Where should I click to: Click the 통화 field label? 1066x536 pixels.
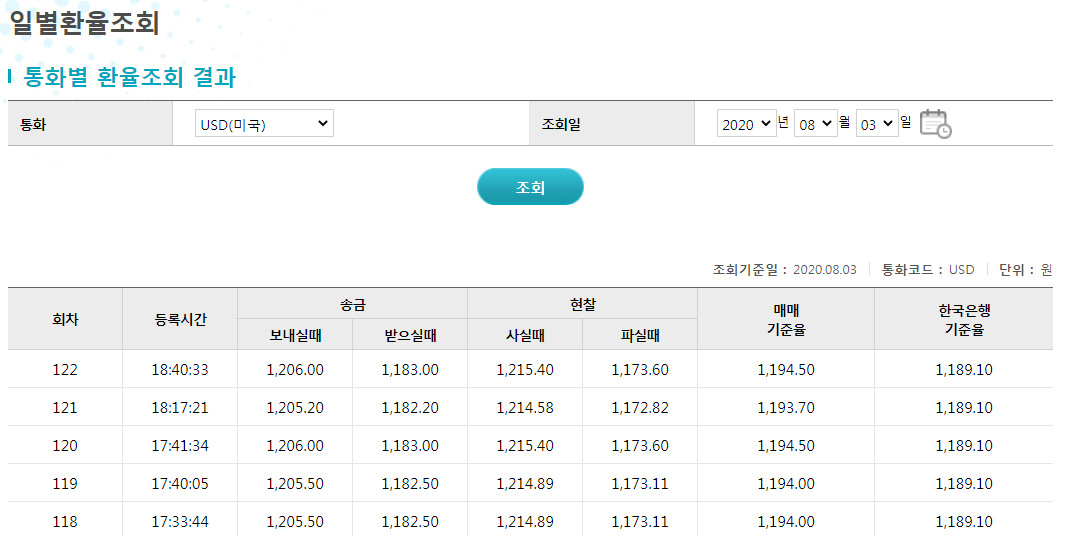pyautogui.click(x=33, y=124)
